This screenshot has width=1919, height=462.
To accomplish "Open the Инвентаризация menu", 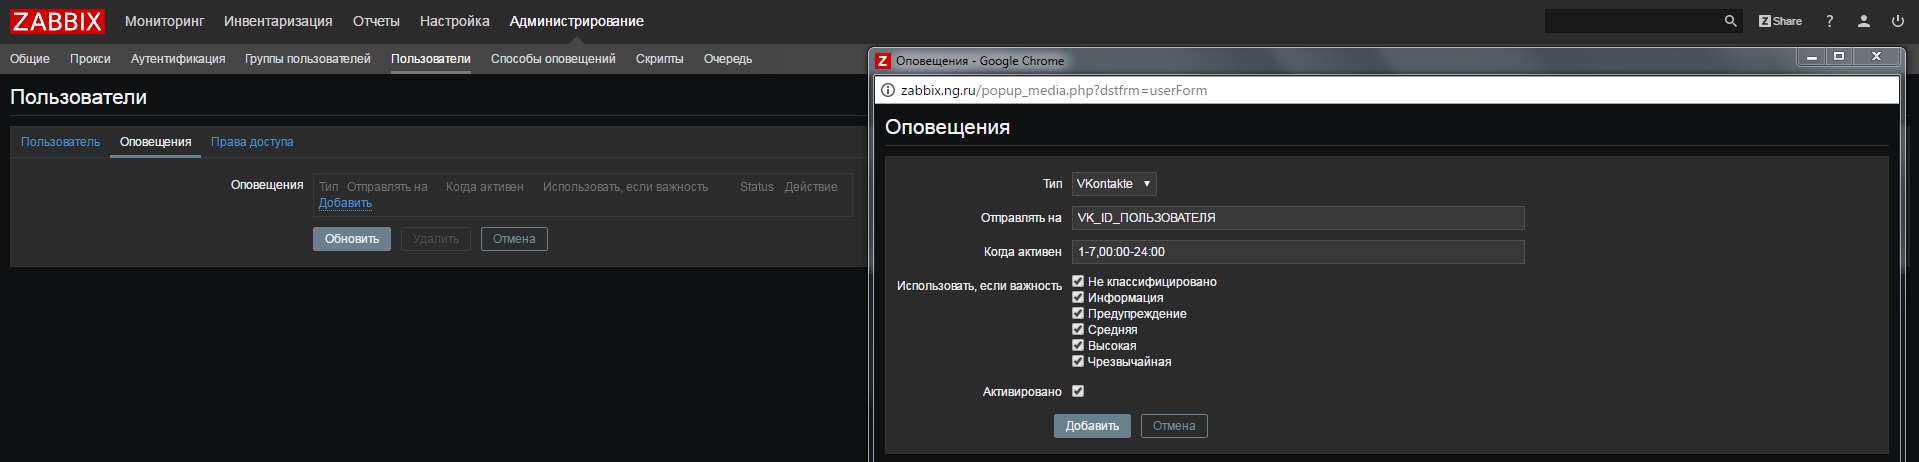I will point(278,21).
